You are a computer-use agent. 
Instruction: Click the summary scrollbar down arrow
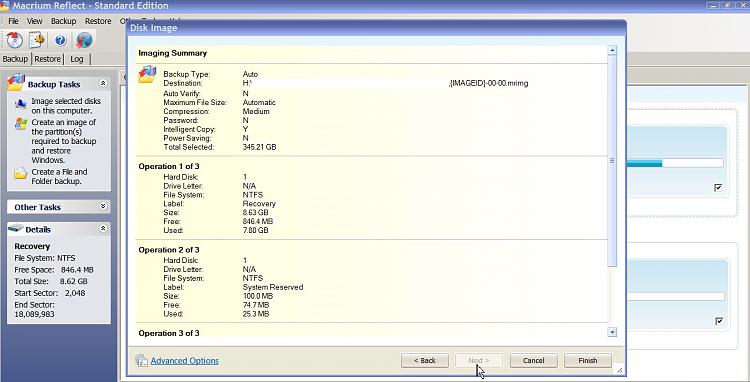pos(612,332)
